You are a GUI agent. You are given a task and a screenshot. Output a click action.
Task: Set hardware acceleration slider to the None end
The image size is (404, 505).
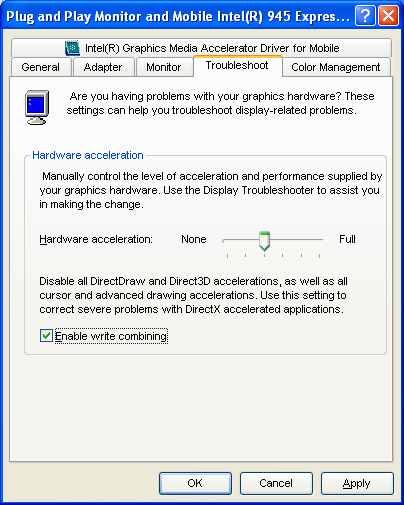pos(227,240)
